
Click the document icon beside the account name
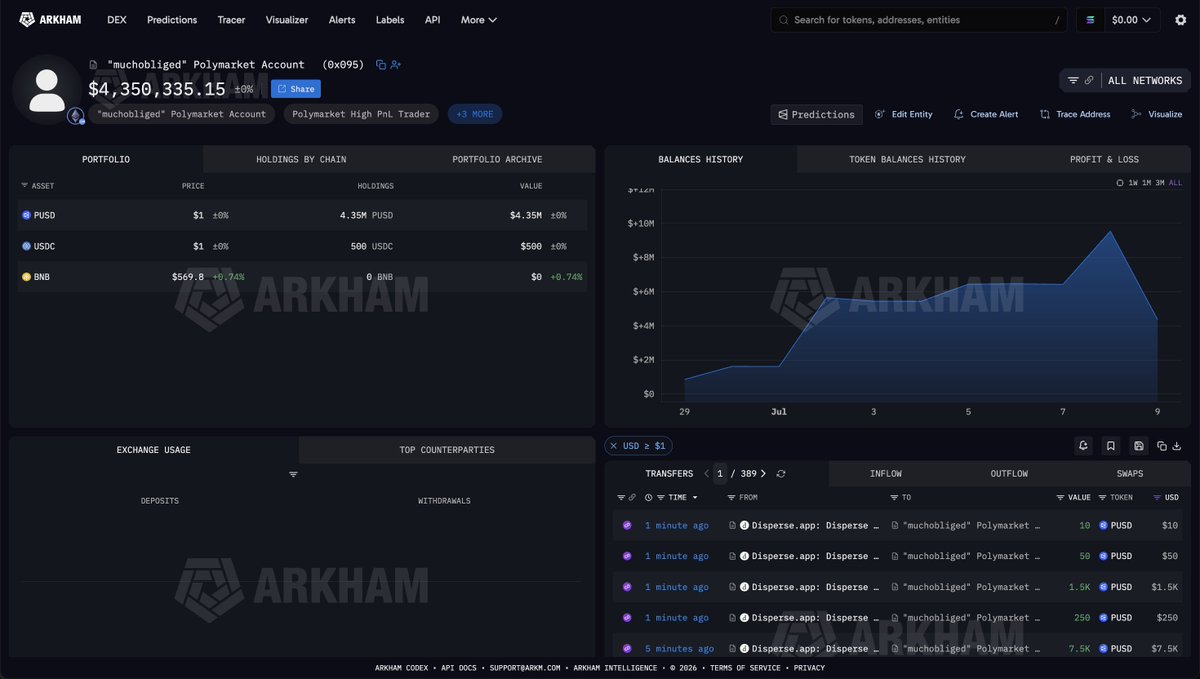93,65
